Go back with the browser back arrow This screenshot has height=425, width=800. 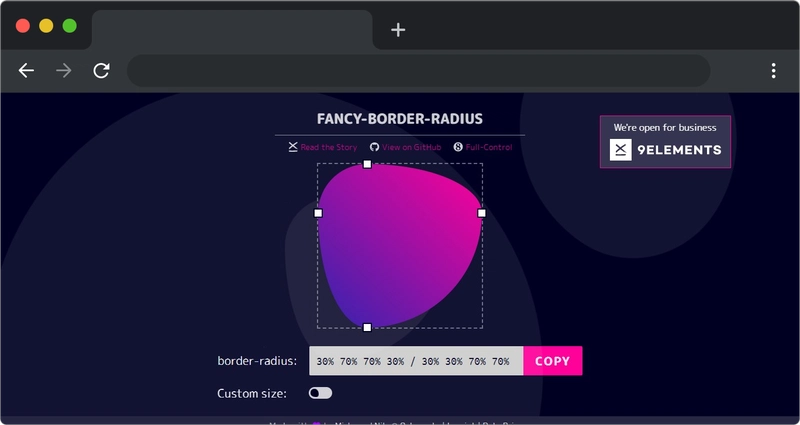pos(26,70)
